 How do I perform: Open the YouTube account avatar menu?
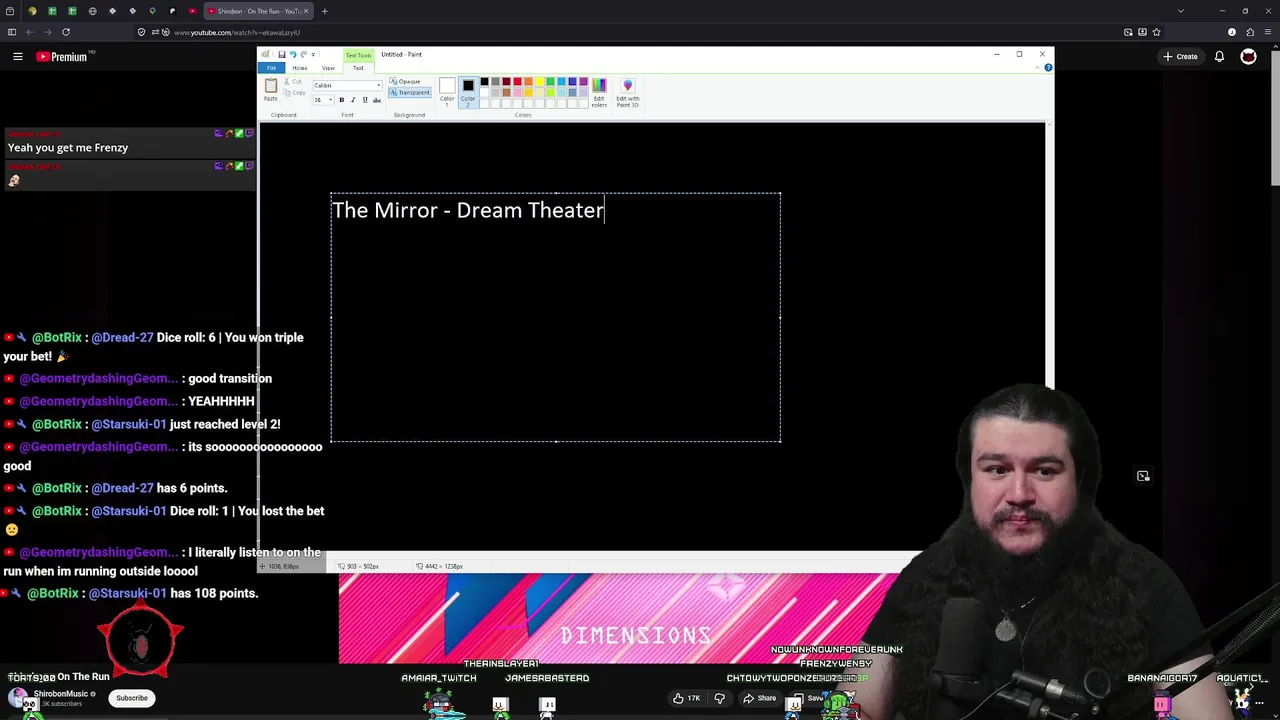pos(1248,57)
